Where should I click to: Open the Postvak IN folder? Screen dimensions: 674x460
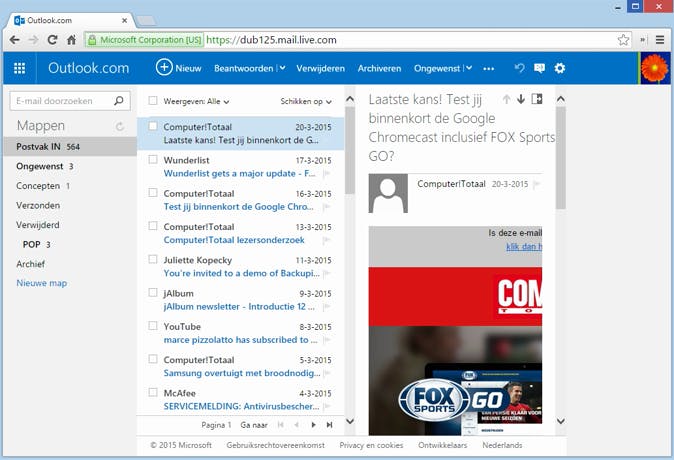[x=70, y=147]
